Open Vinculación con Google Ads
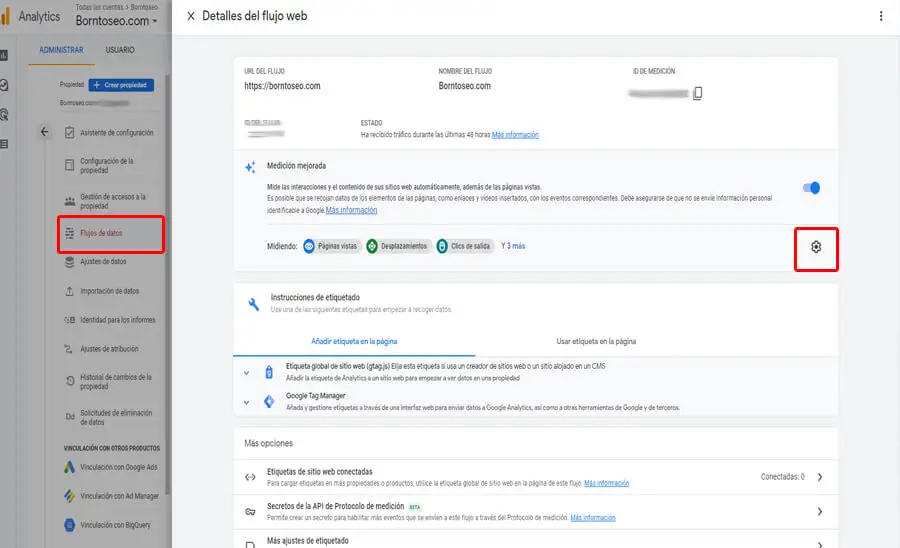Viewport: 900px width, 548px height. click(x=109, y=467)
